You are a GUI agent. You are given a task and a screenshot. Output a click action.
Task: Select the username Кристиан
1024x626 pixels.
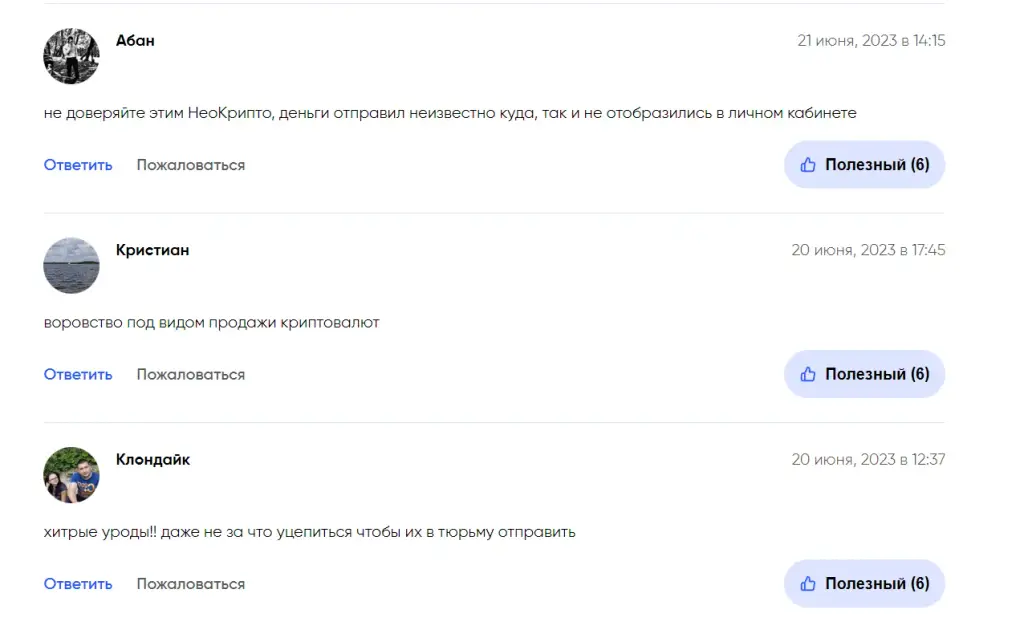pos(152,250)
